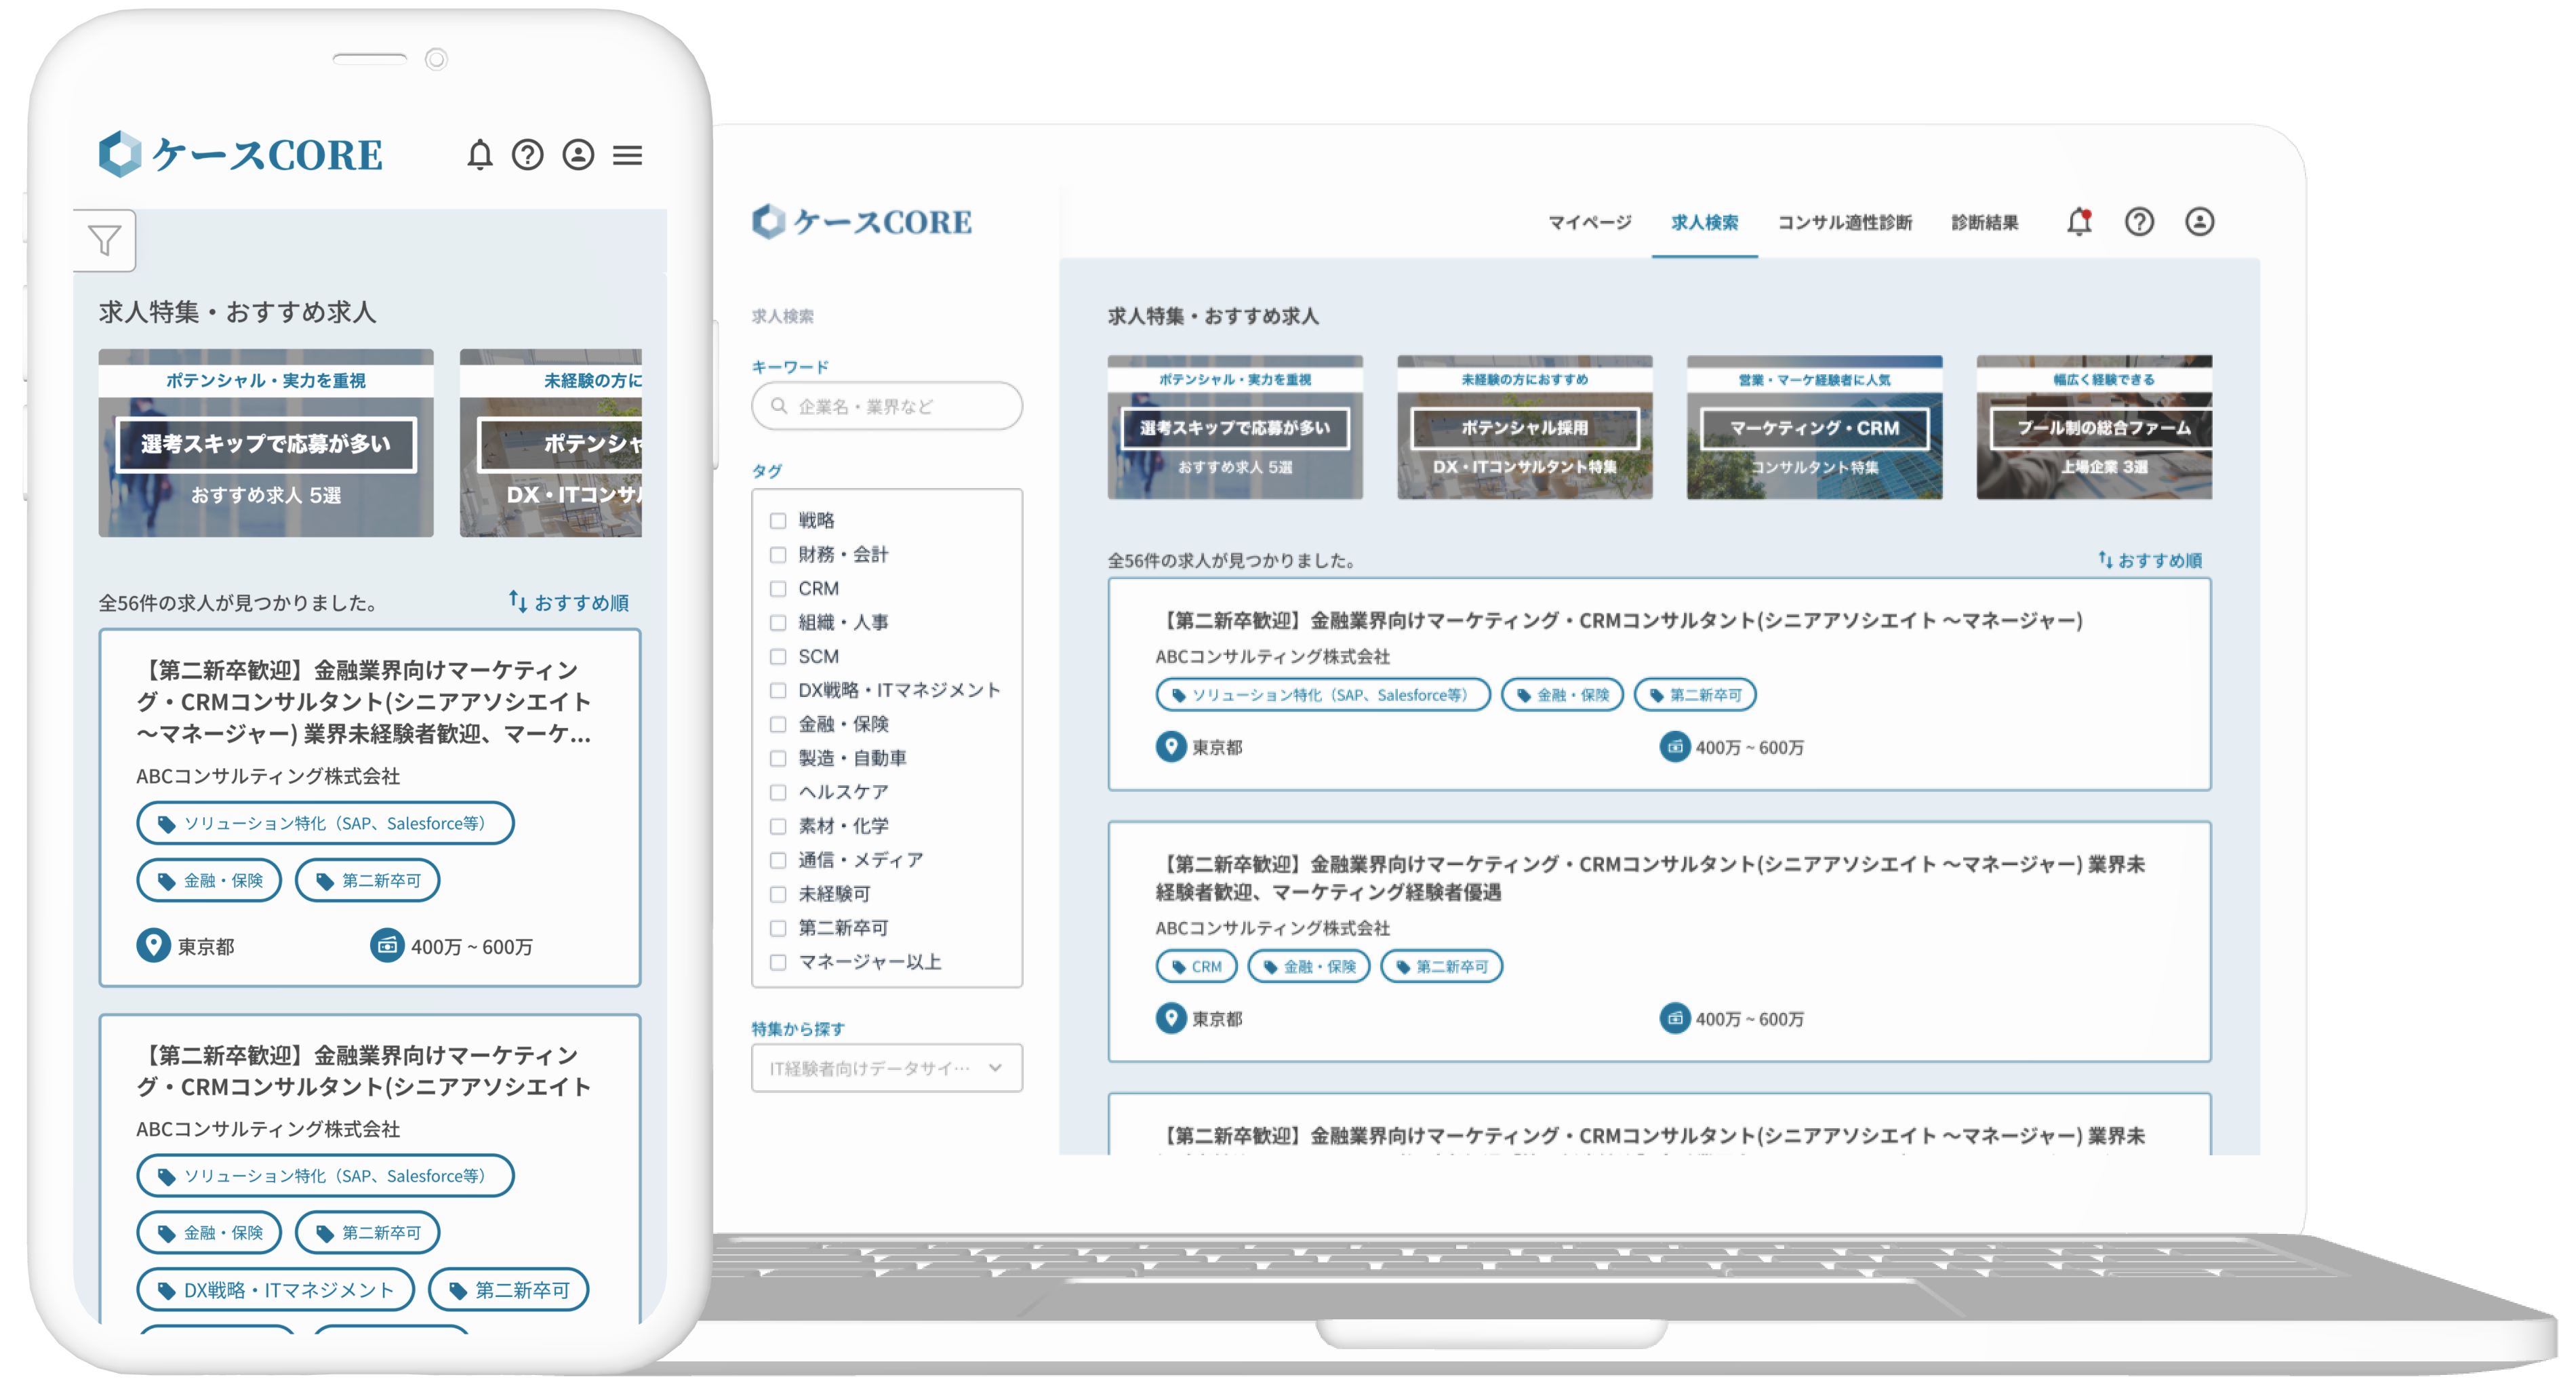Open user account icon on laptop header
The width and height of the screenshot is (2576, 1379).
coord(2199,221)
